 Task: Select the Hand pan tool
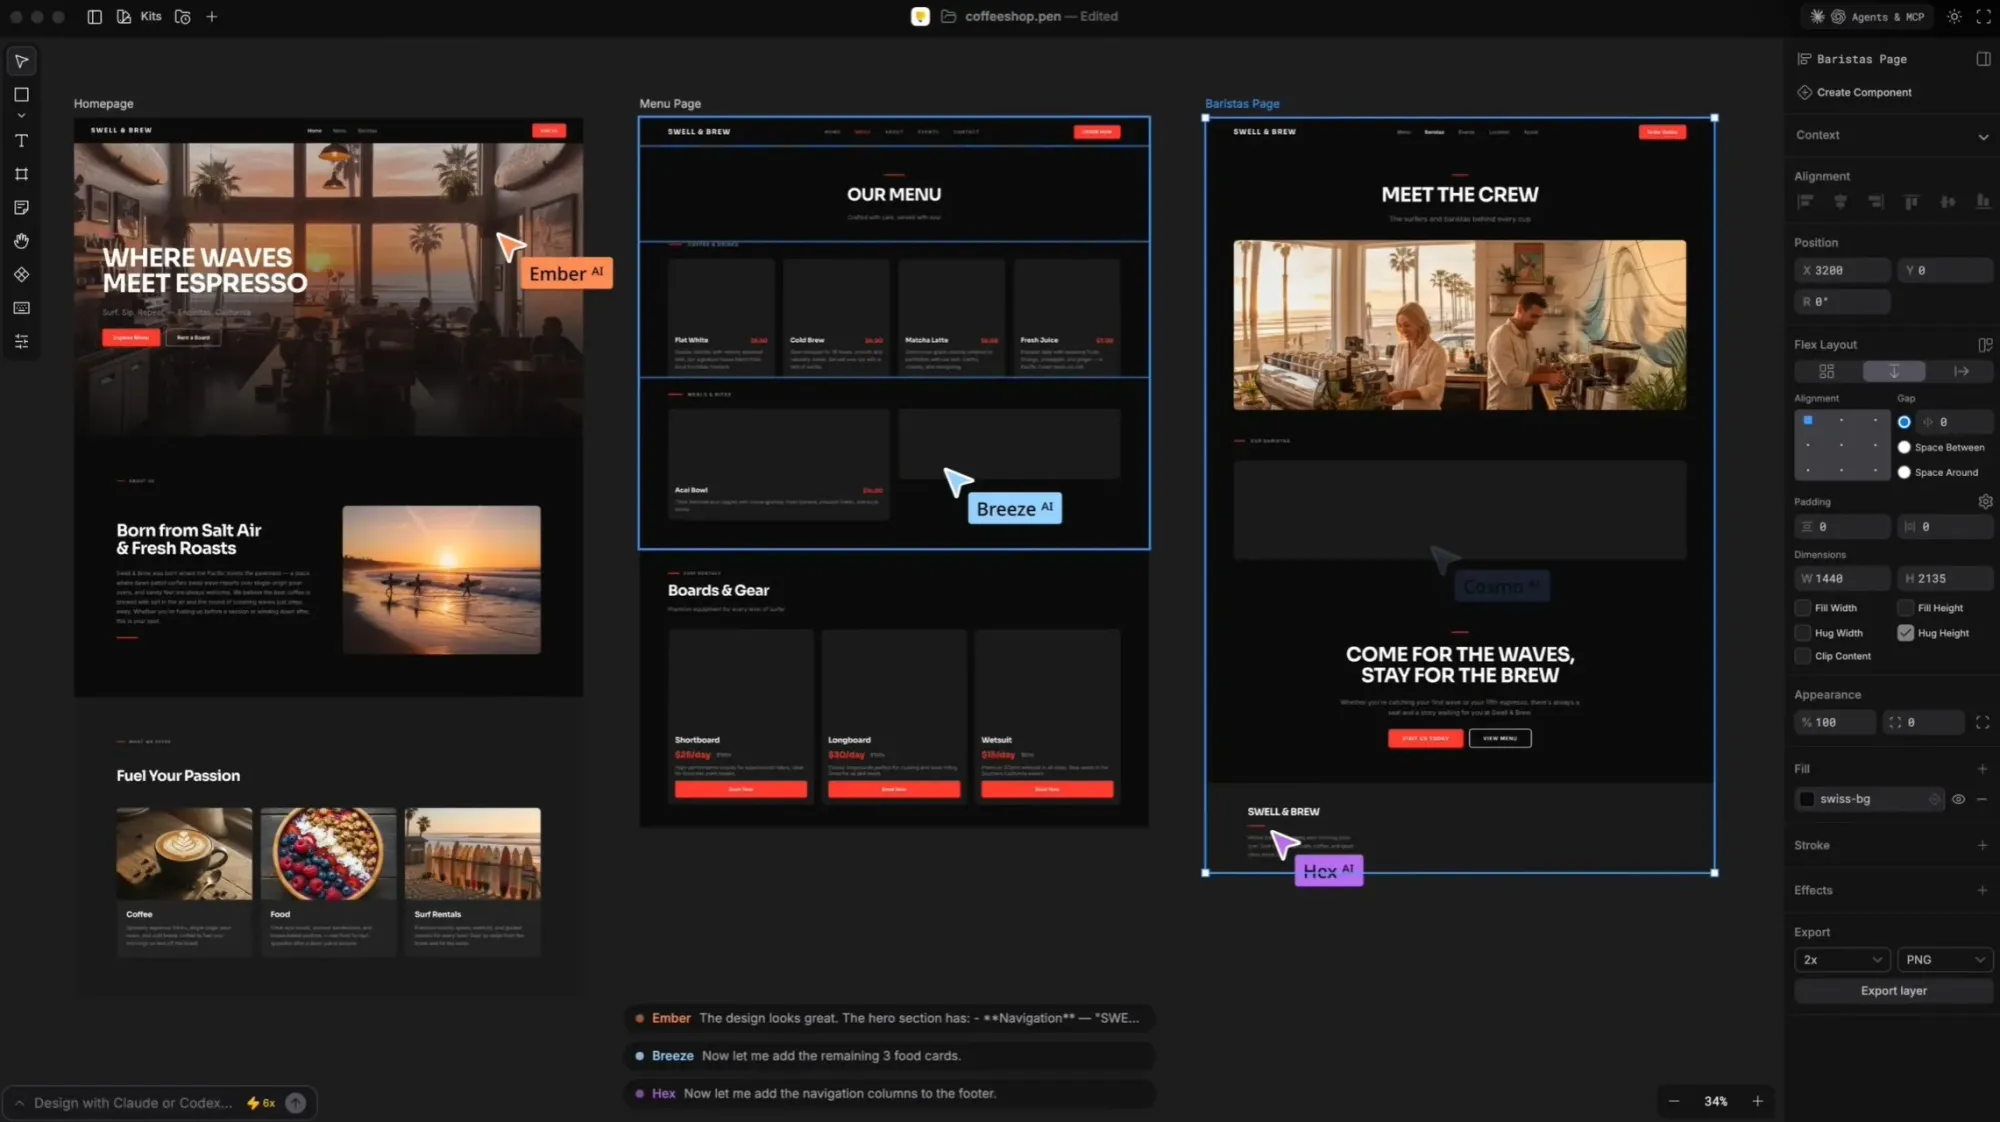coord(21,241)
